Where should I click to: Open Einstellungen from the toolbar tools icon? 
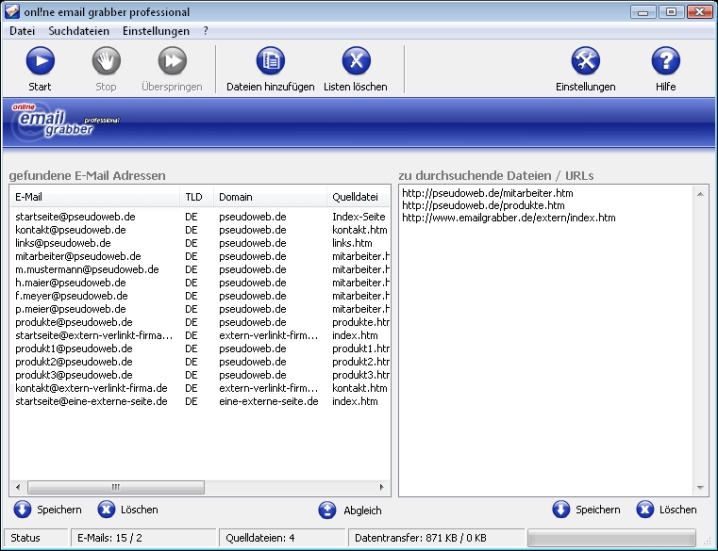[x=585, y=62]
